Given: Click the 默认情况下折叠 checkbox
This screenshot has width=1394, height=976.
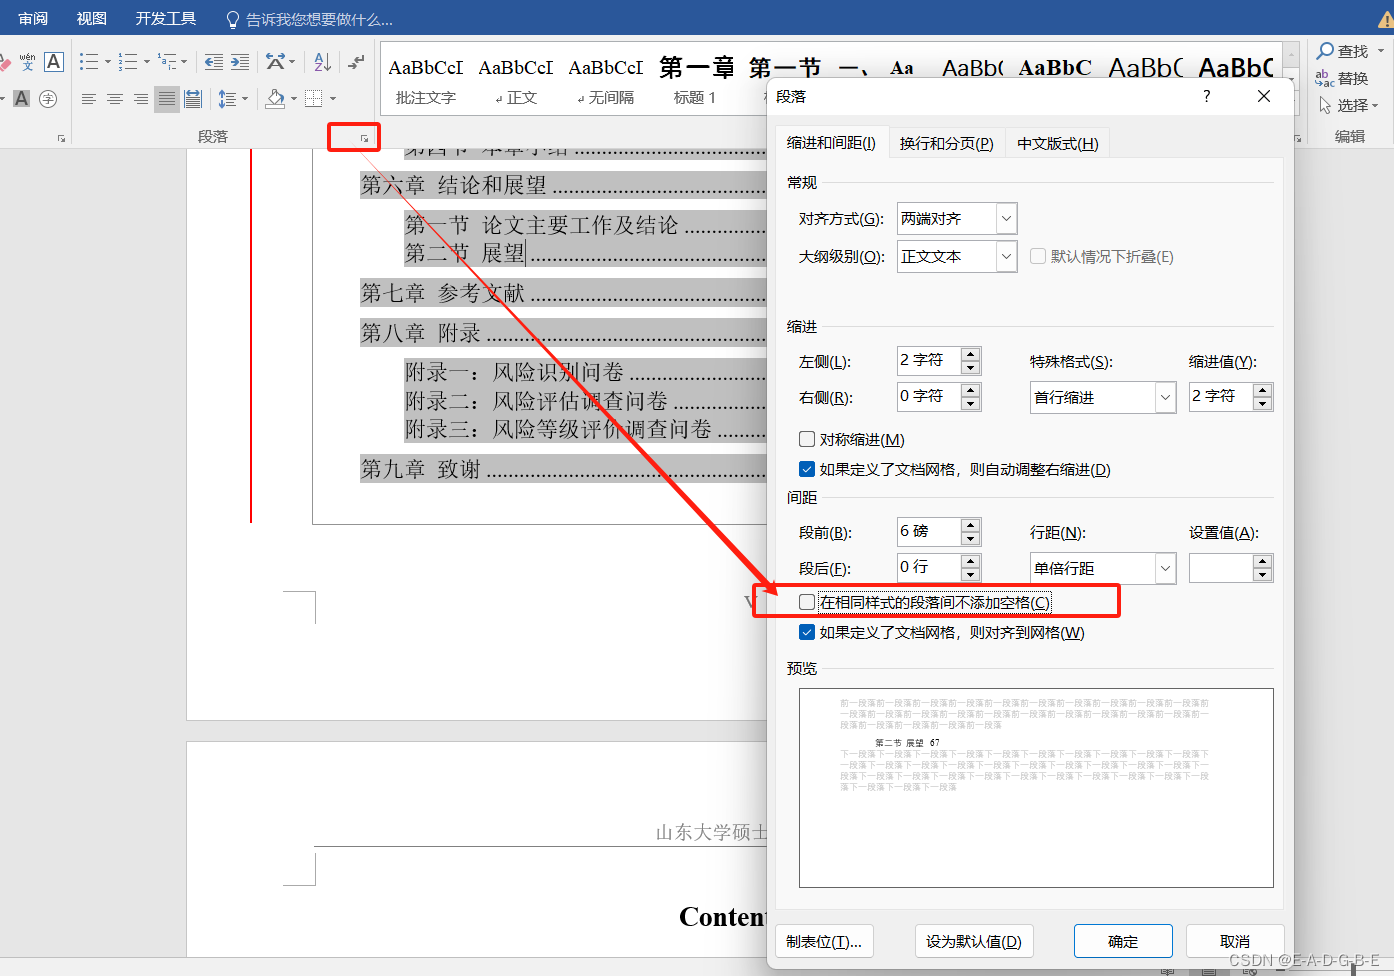Looking at the screenshot, I should (1038, 256).
